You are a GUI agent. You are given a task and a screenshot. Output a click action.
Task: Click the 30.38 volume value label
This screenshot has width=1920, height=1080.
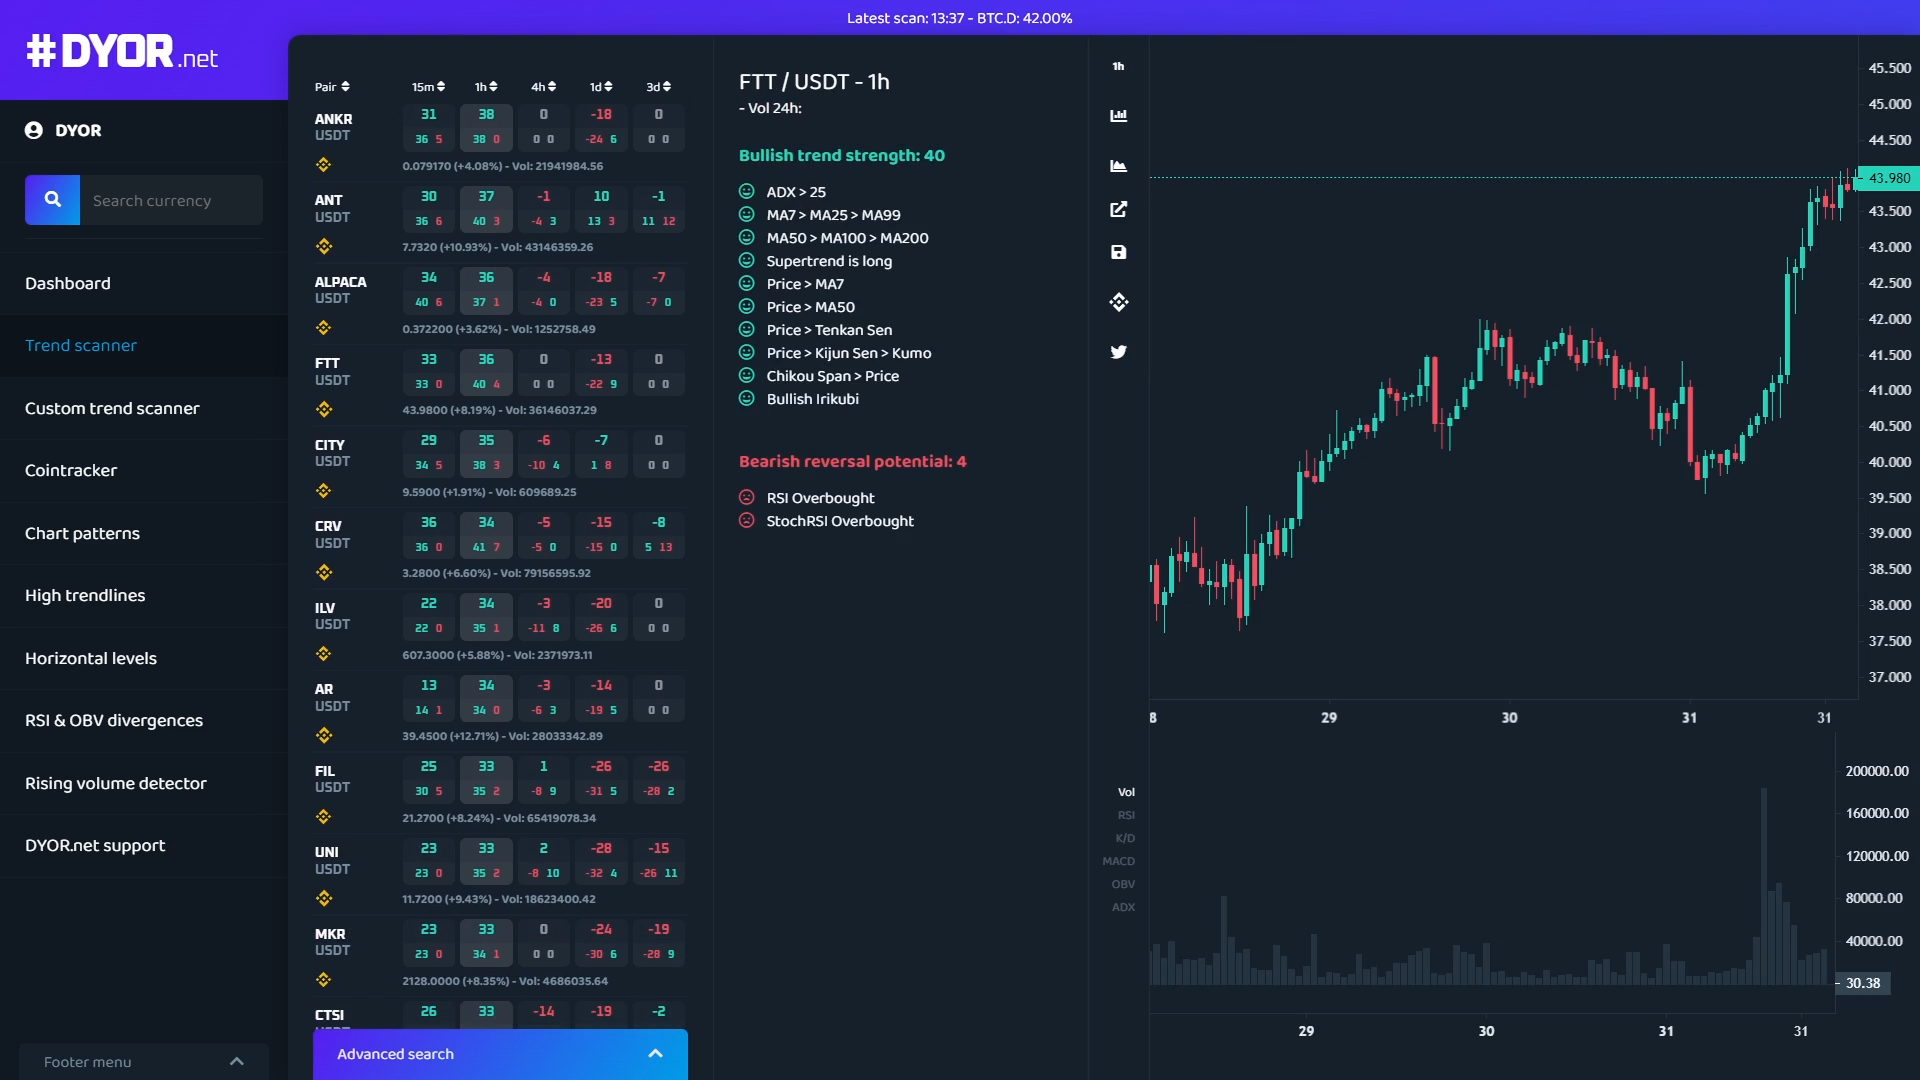pyautogui.click(x=1861, y=983)
